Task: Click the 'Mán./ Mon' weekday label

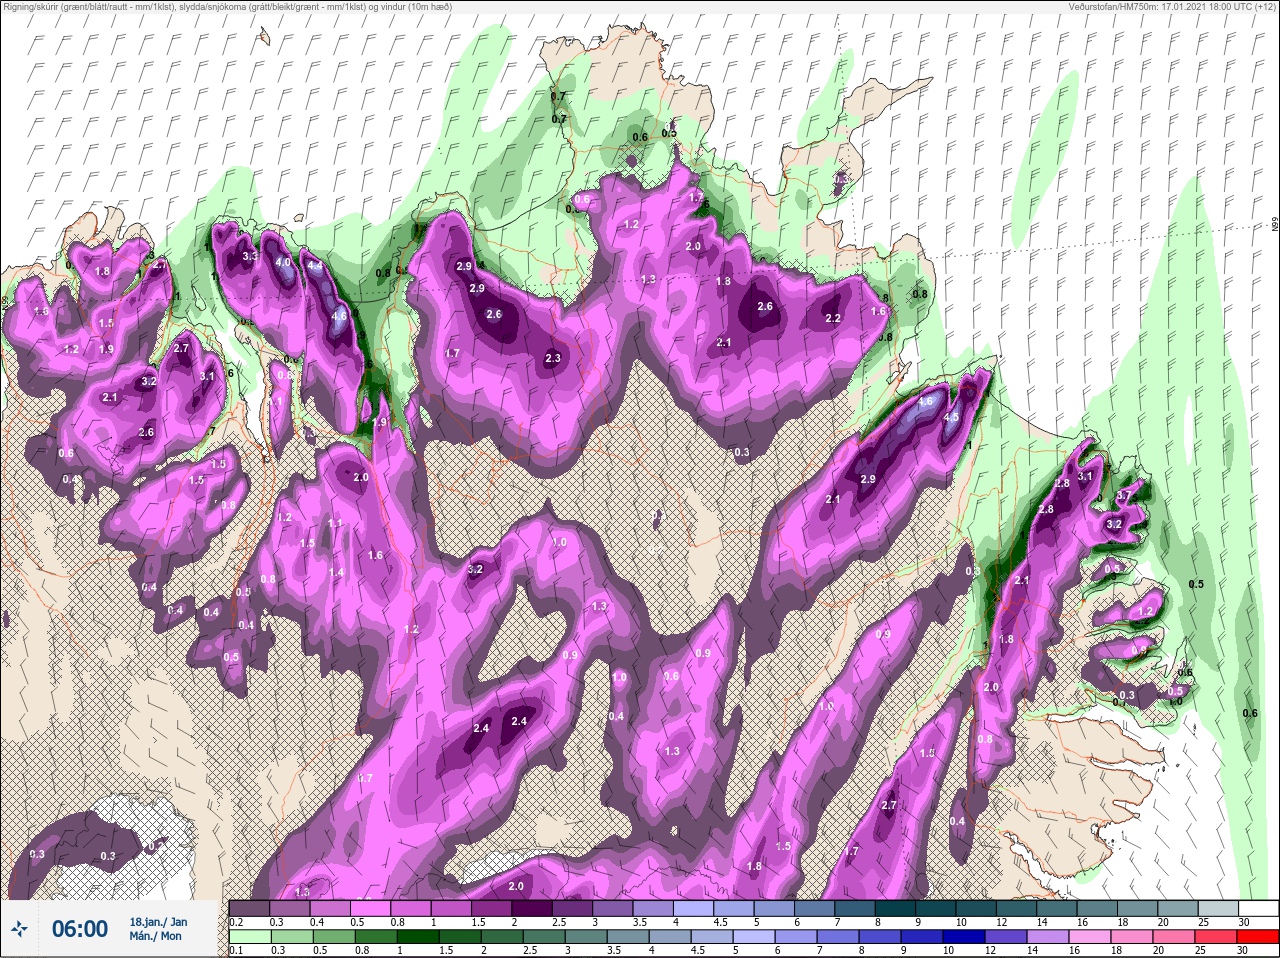Action: click(x=156, y=936)
